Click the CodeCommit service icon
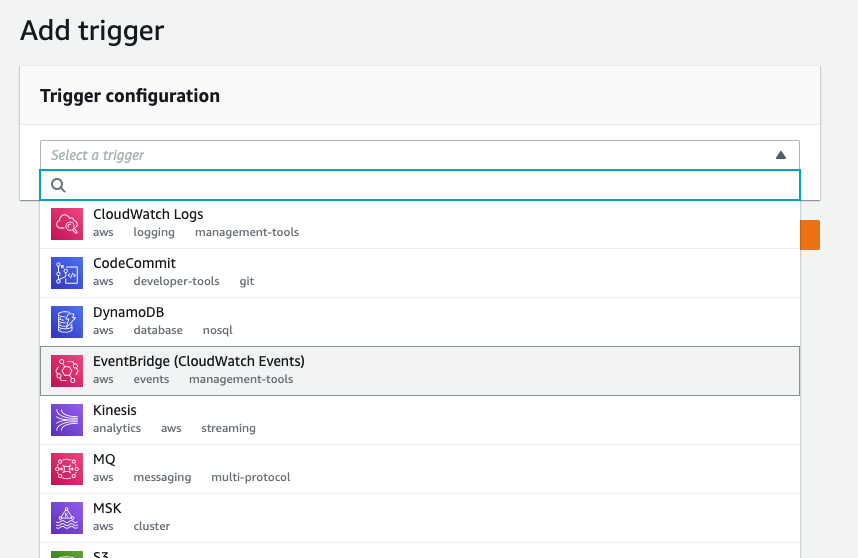The height and width of the screenshot is (558, 858). click(x=67, y=273)
